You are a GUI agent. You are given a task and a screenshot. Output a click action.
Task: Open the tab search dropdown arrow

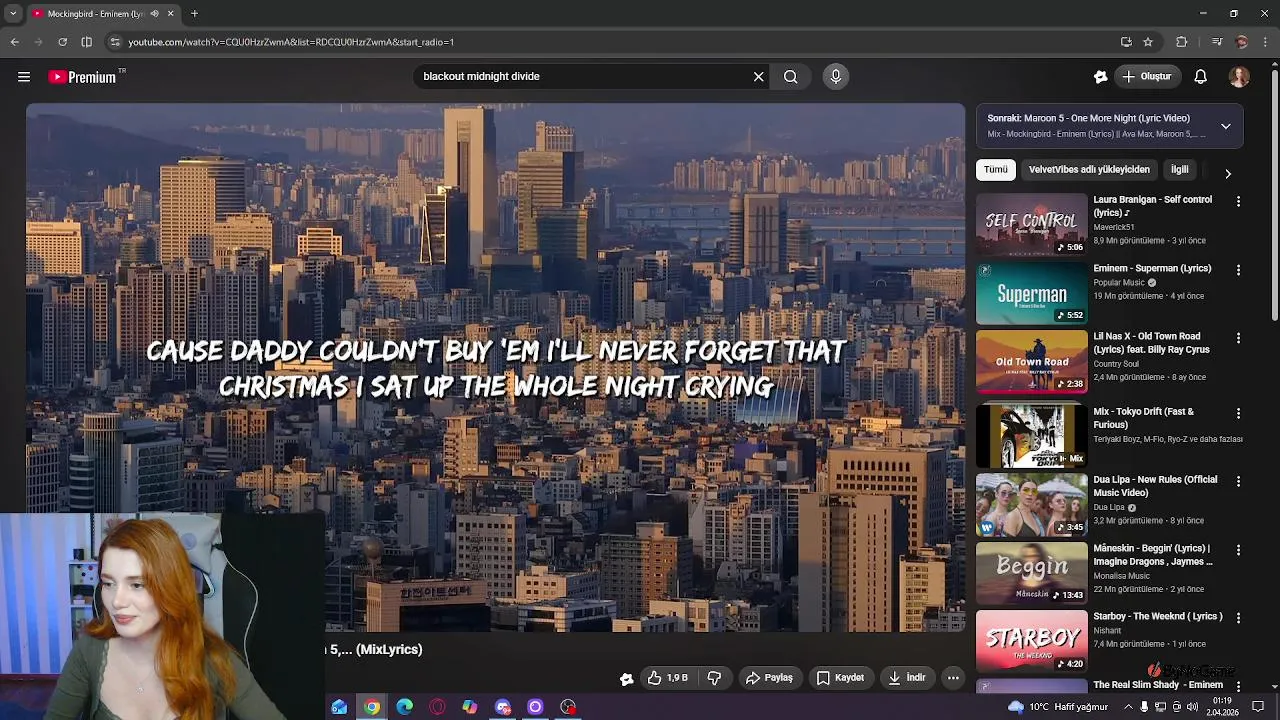(x=13, y=14)
